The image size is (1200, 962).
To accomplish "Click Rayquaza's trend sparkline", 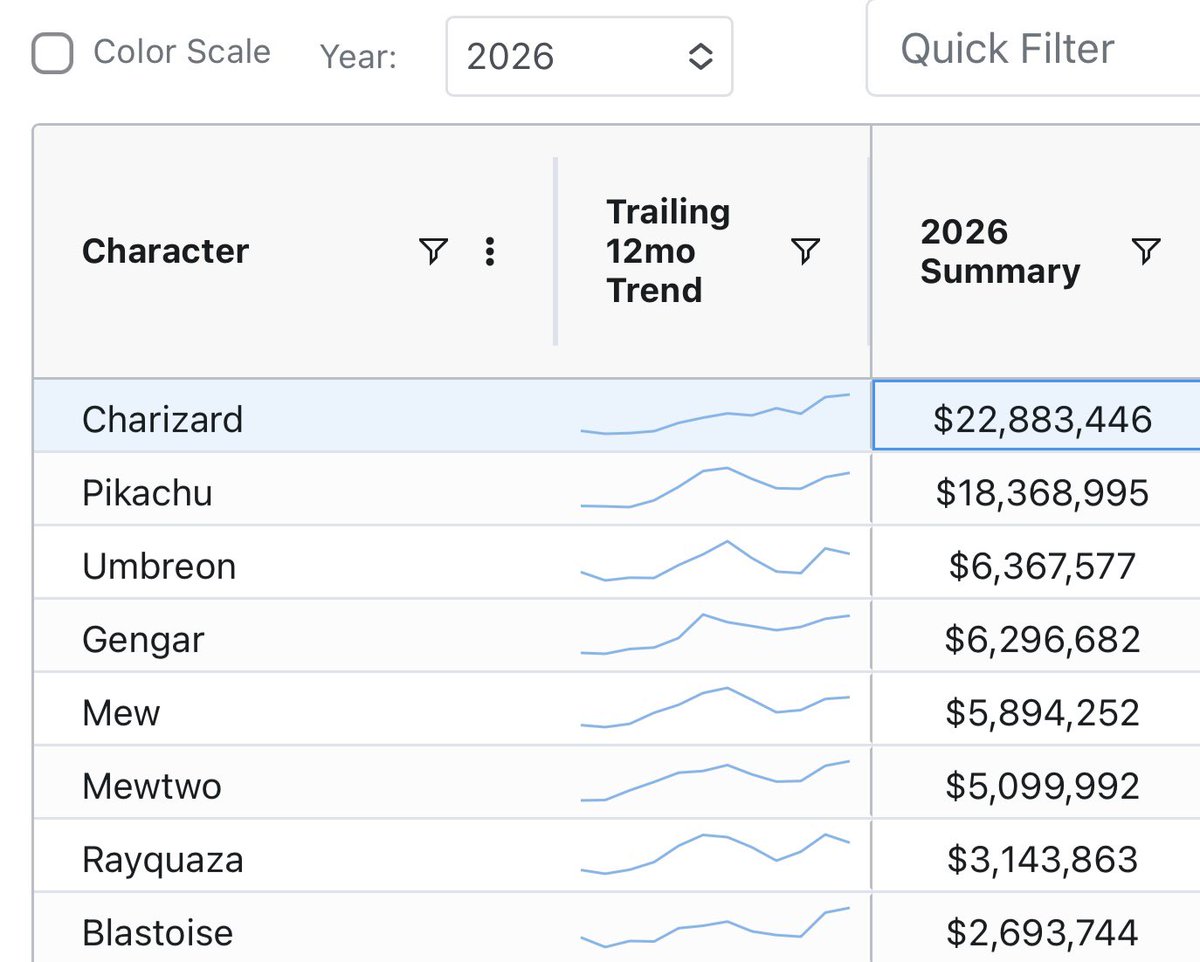I will pyautogui.click(x=715, y=854).
